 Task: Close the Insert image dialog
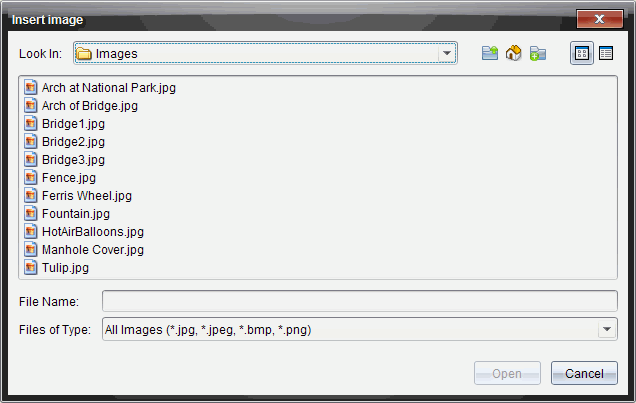click(x=600, y=19)
